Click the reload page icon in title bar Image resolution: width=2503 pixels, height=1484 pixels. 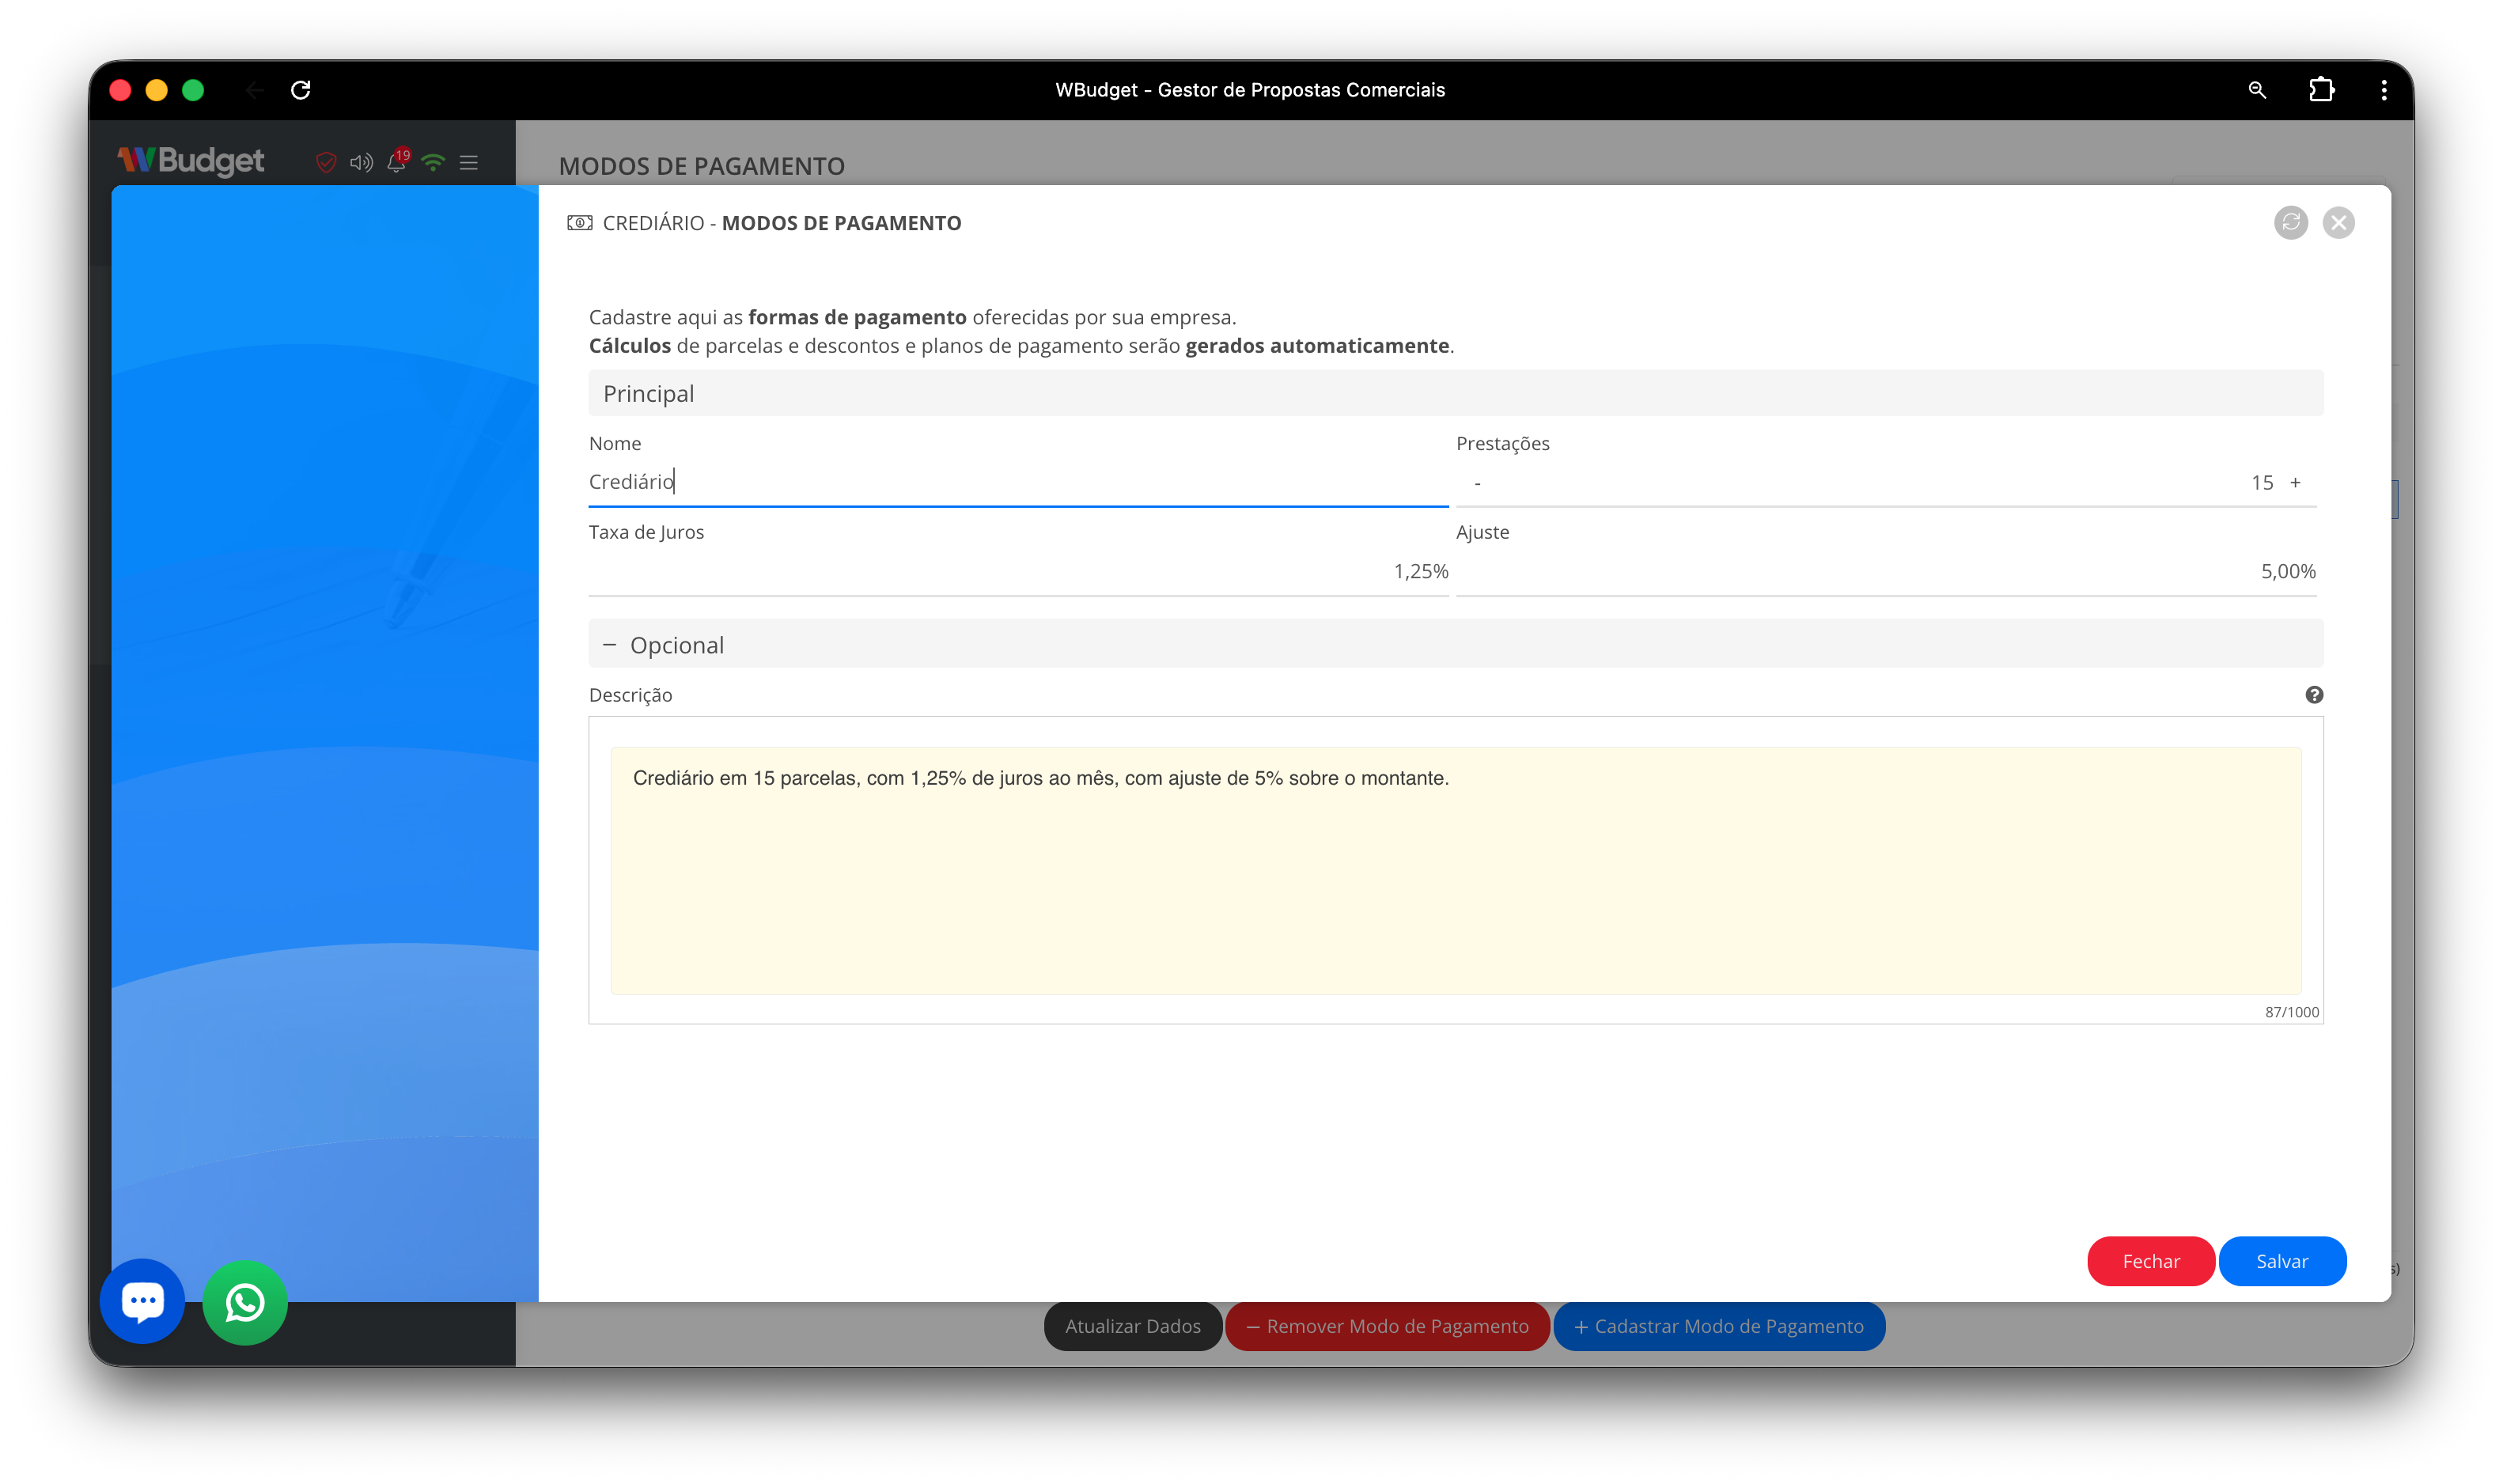tap(300, 90)
